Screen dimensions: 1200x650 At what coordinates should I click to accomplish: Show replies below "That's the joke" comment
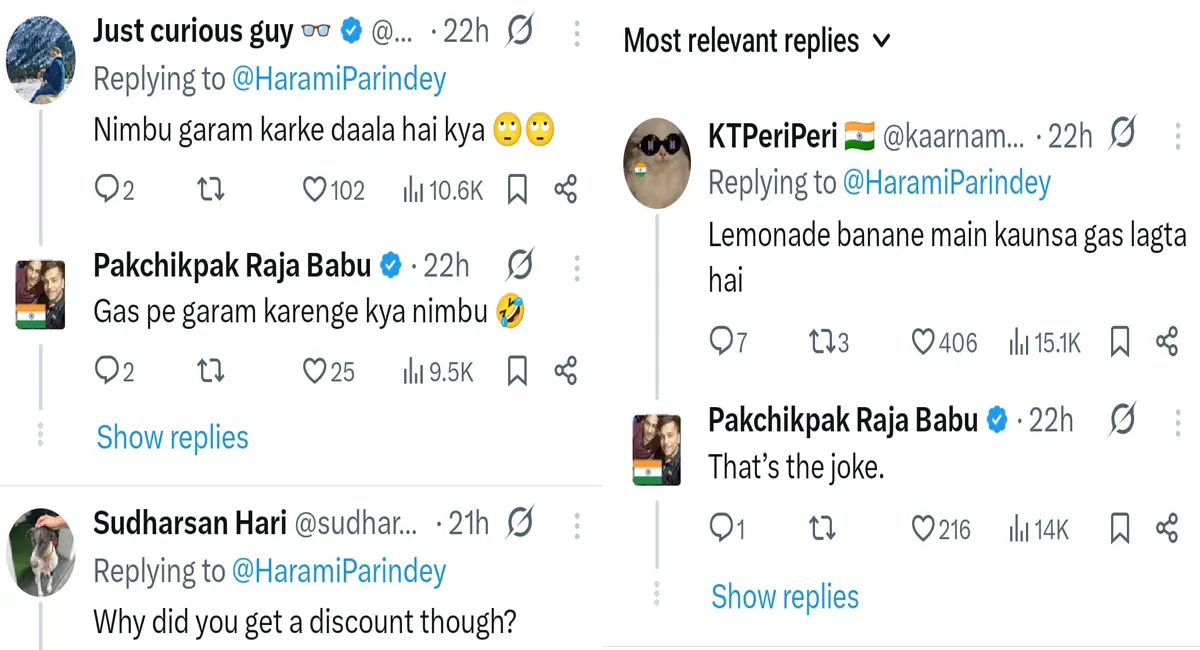(x=785, y=597)
